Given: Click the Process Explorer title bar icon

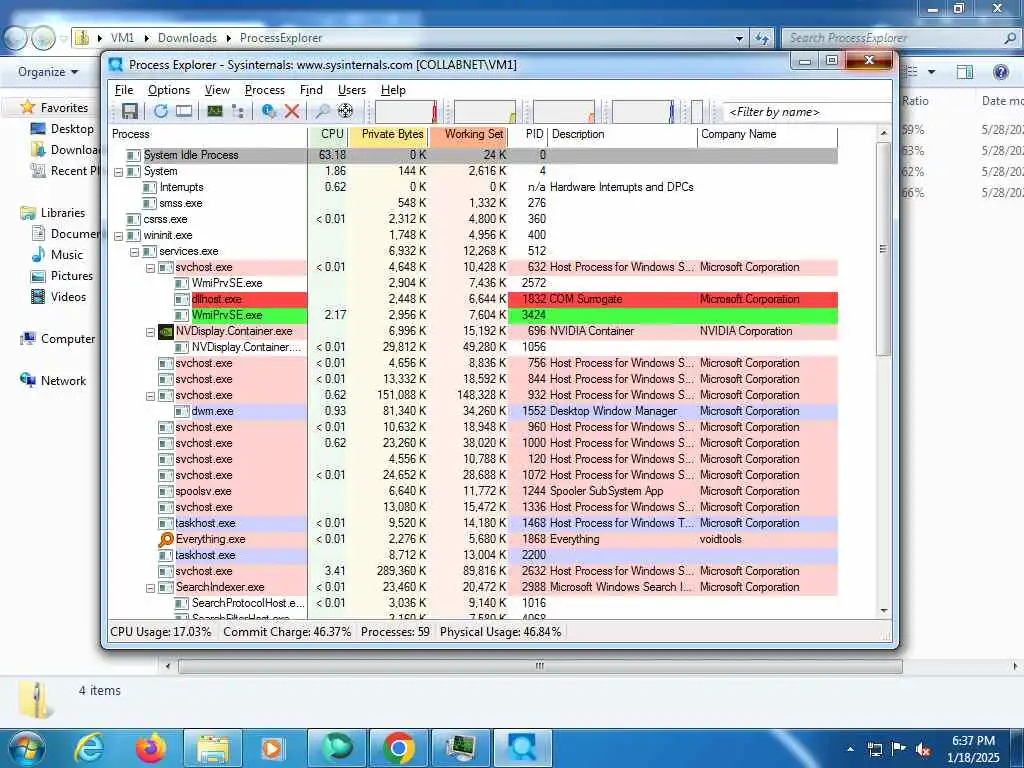Looking at the screenshot, I should (116, 65).
